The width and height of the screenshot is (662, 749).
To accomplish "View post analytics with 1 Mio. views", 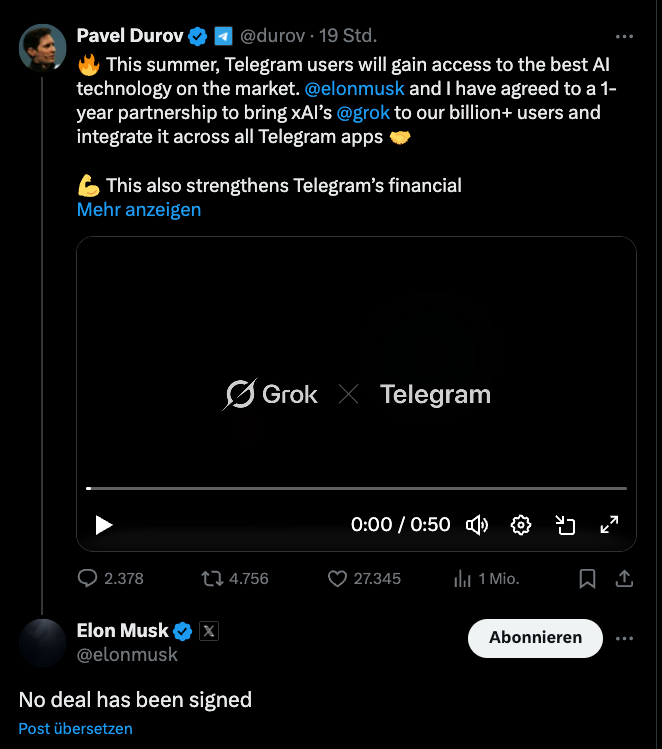I will 463,578.
